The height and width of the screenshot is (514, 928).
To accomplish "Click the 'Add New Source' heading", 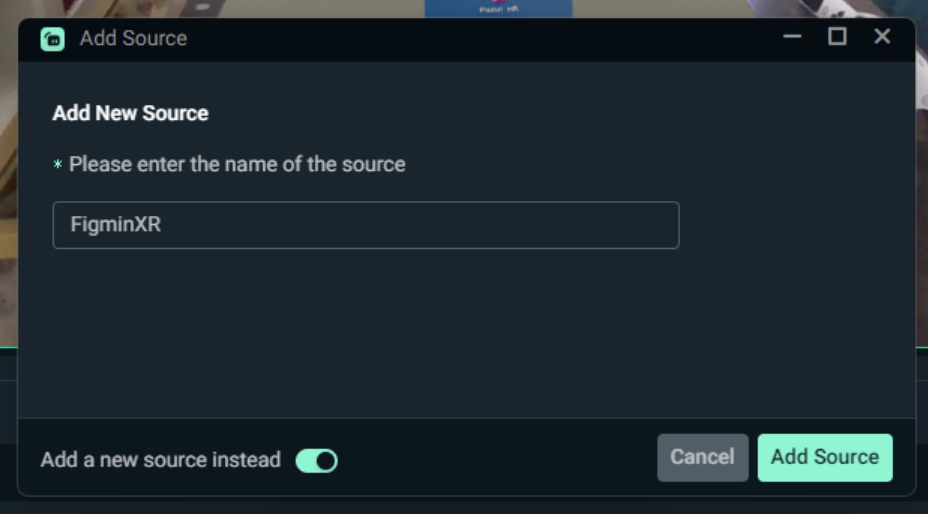I will (130, 113).
